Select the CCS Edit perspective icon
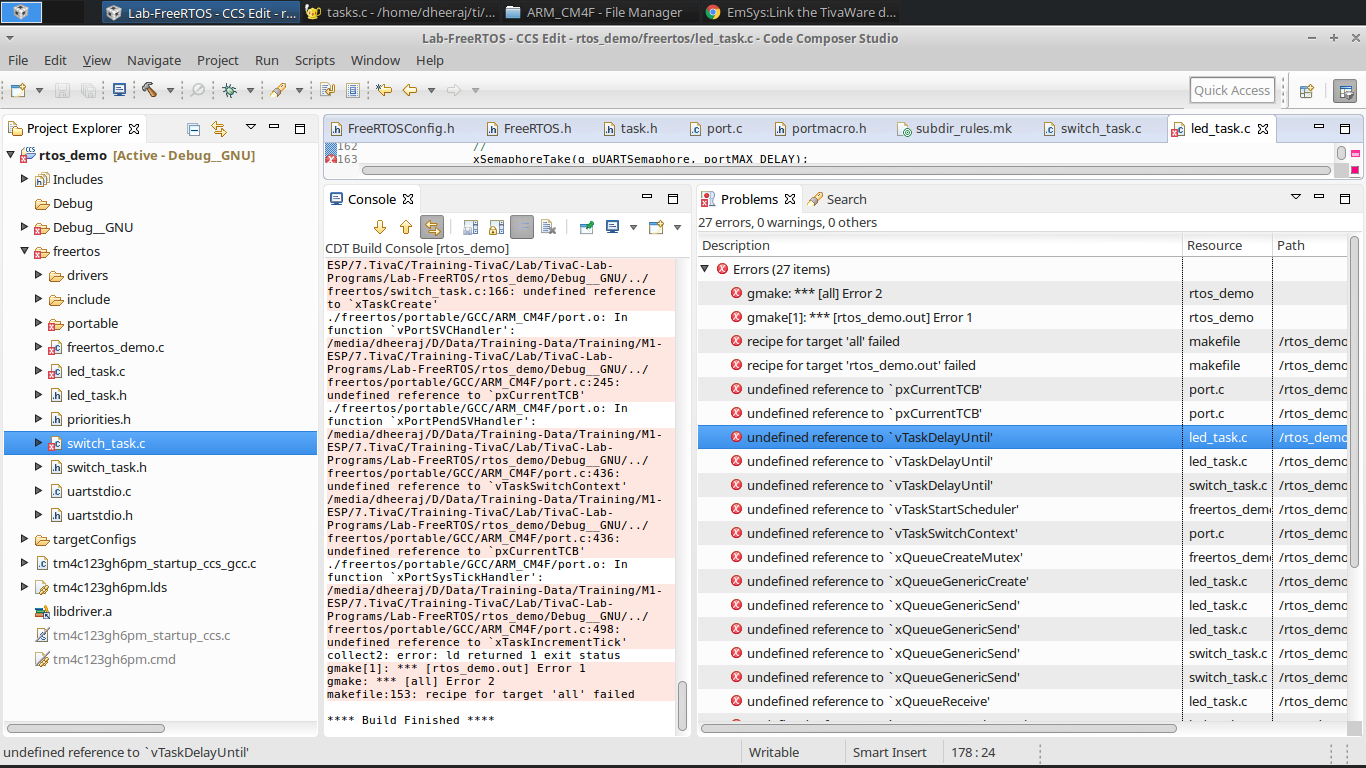The height and width of the screenshot is (768, 1366). point(1345,91)
